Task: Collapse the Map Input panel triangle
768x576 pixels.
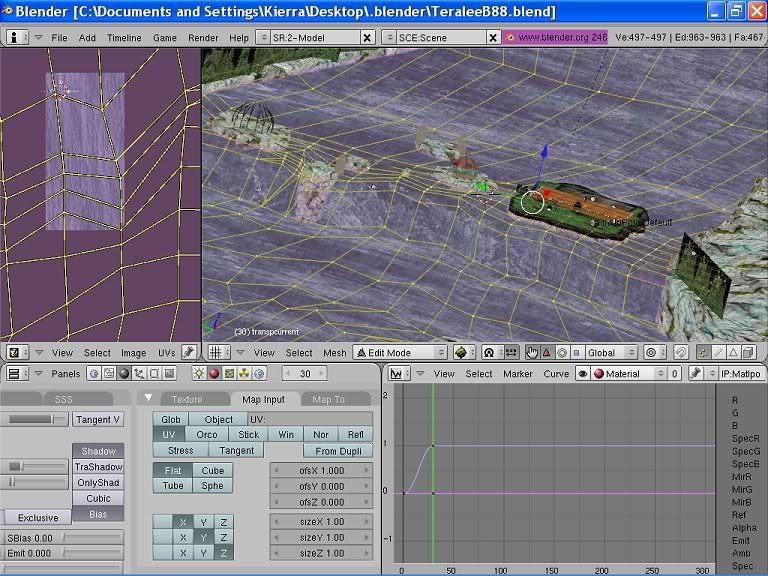Action: 148,398
